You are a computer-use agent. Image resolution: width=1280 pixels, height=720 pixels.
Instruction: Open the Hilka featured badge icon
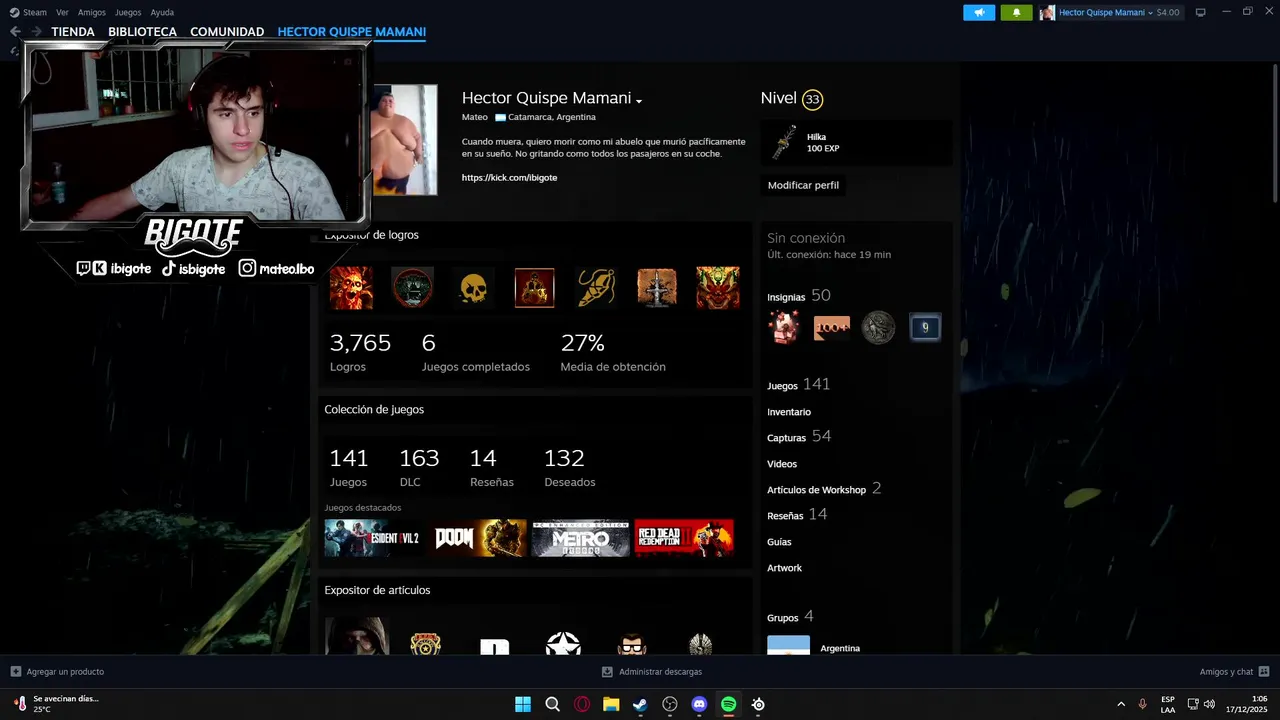tap(784, 143)
